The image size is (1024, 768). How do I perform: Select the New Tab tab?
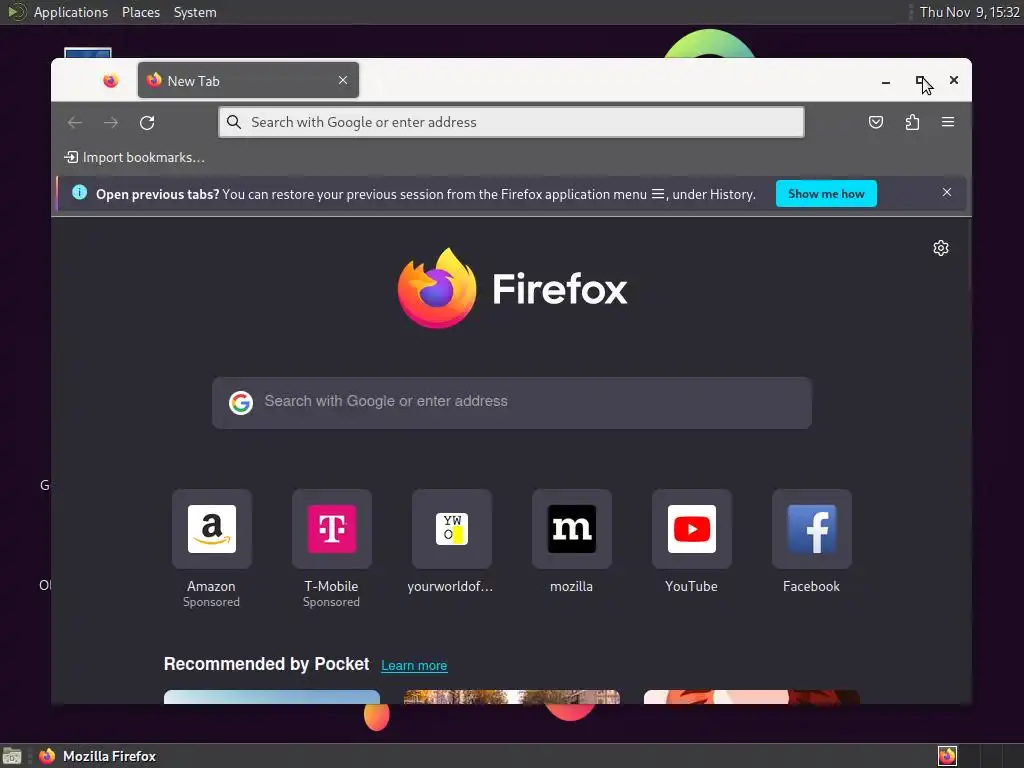point(248,80)
